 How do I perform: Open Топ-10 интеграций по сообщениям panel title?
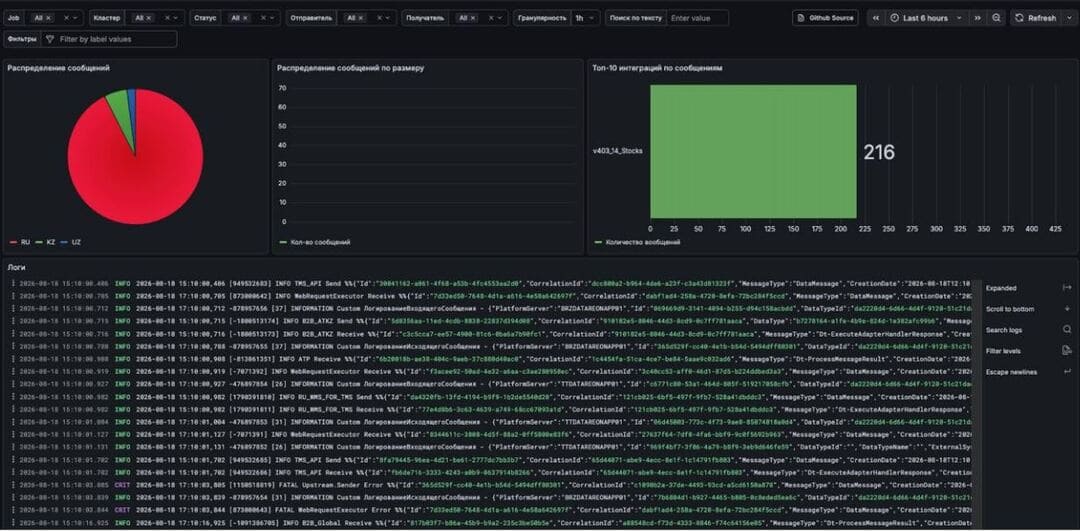[657, 68]
